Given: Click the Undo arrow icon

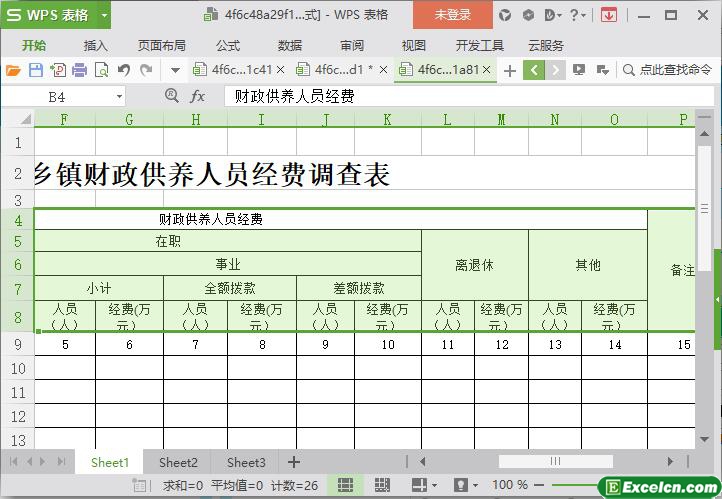Looking at the screenshot, I should click(124, 70).
